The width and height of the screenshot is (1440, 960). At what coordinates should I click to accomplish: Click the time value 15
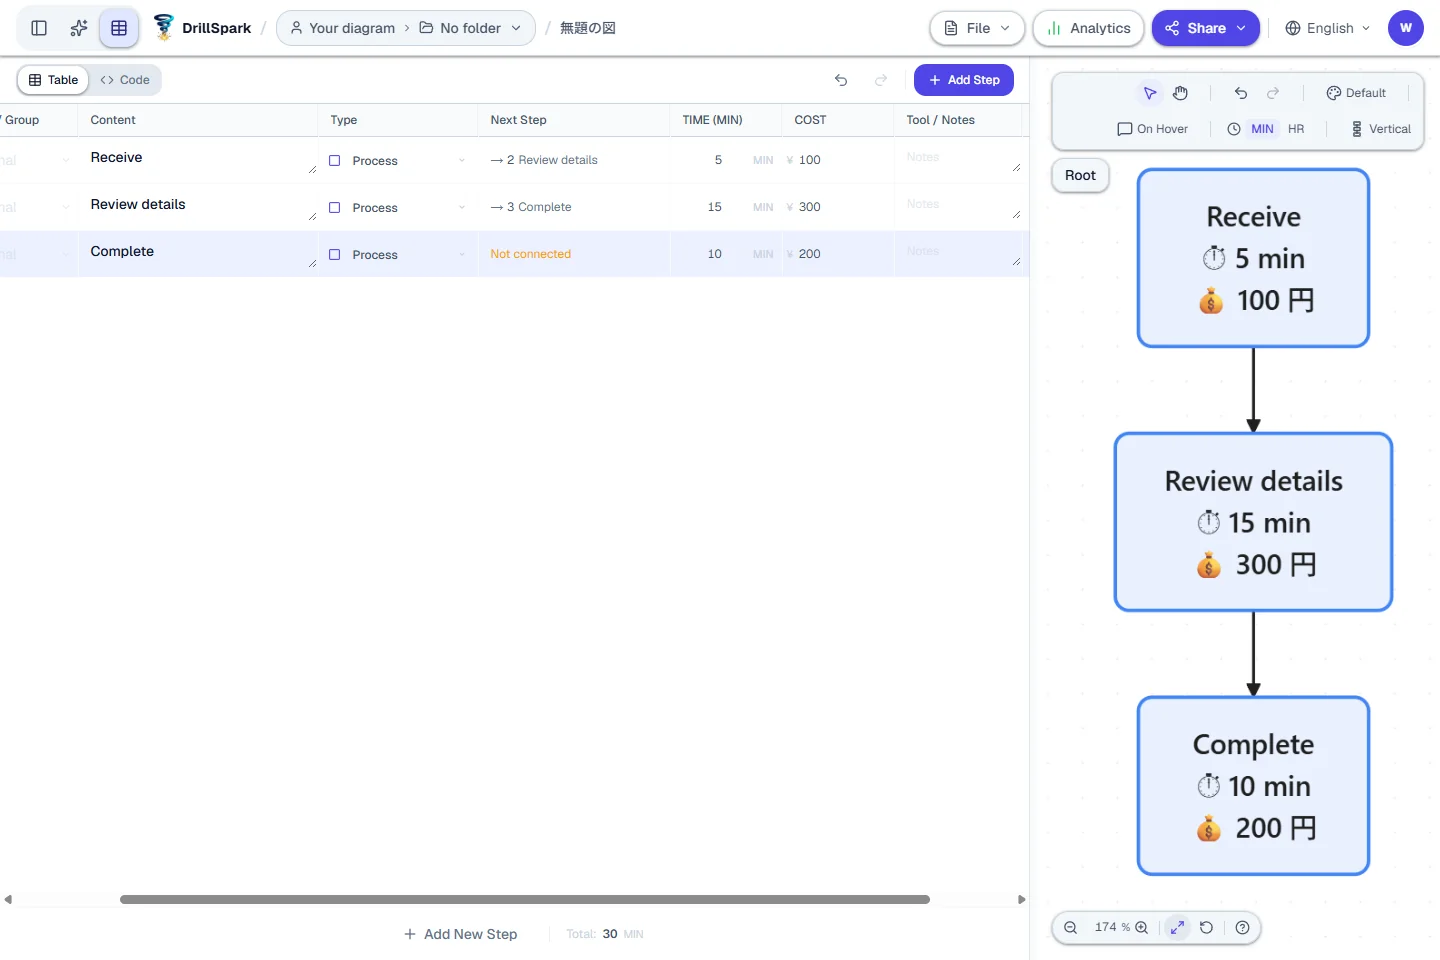tap(715, 207)
